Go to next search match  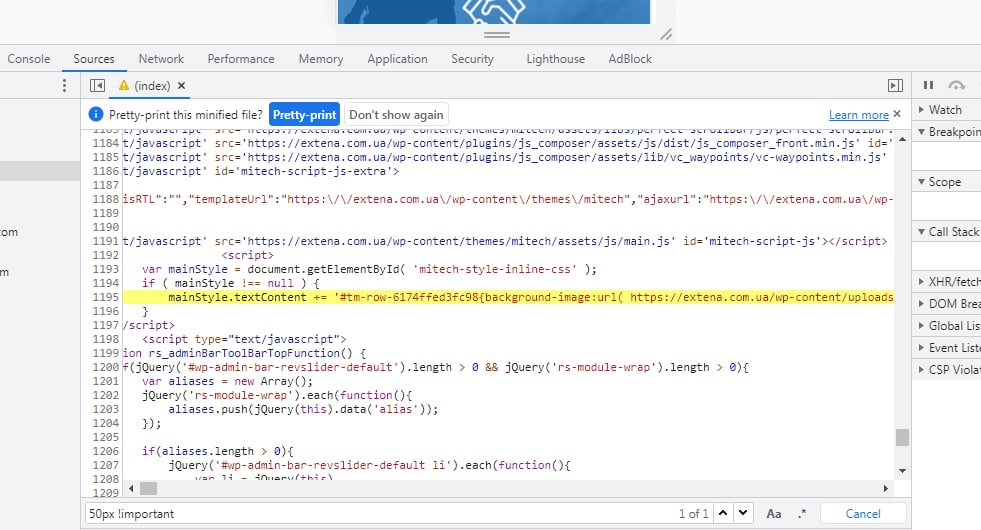click(x=743, y=513)
